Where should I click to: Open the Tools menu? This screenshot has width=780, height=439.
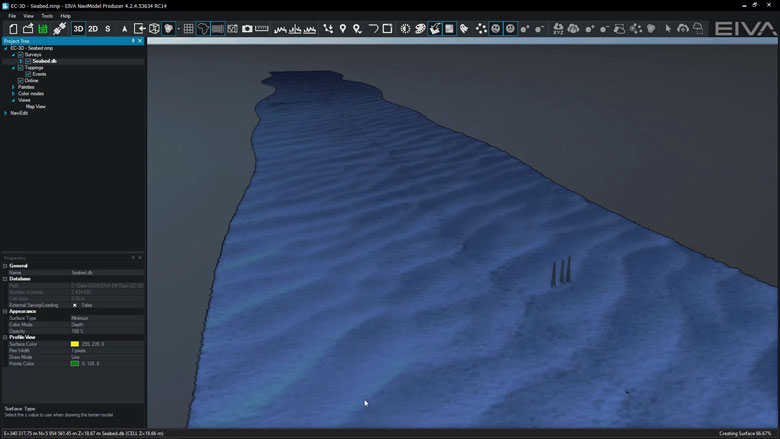point(47,16)
